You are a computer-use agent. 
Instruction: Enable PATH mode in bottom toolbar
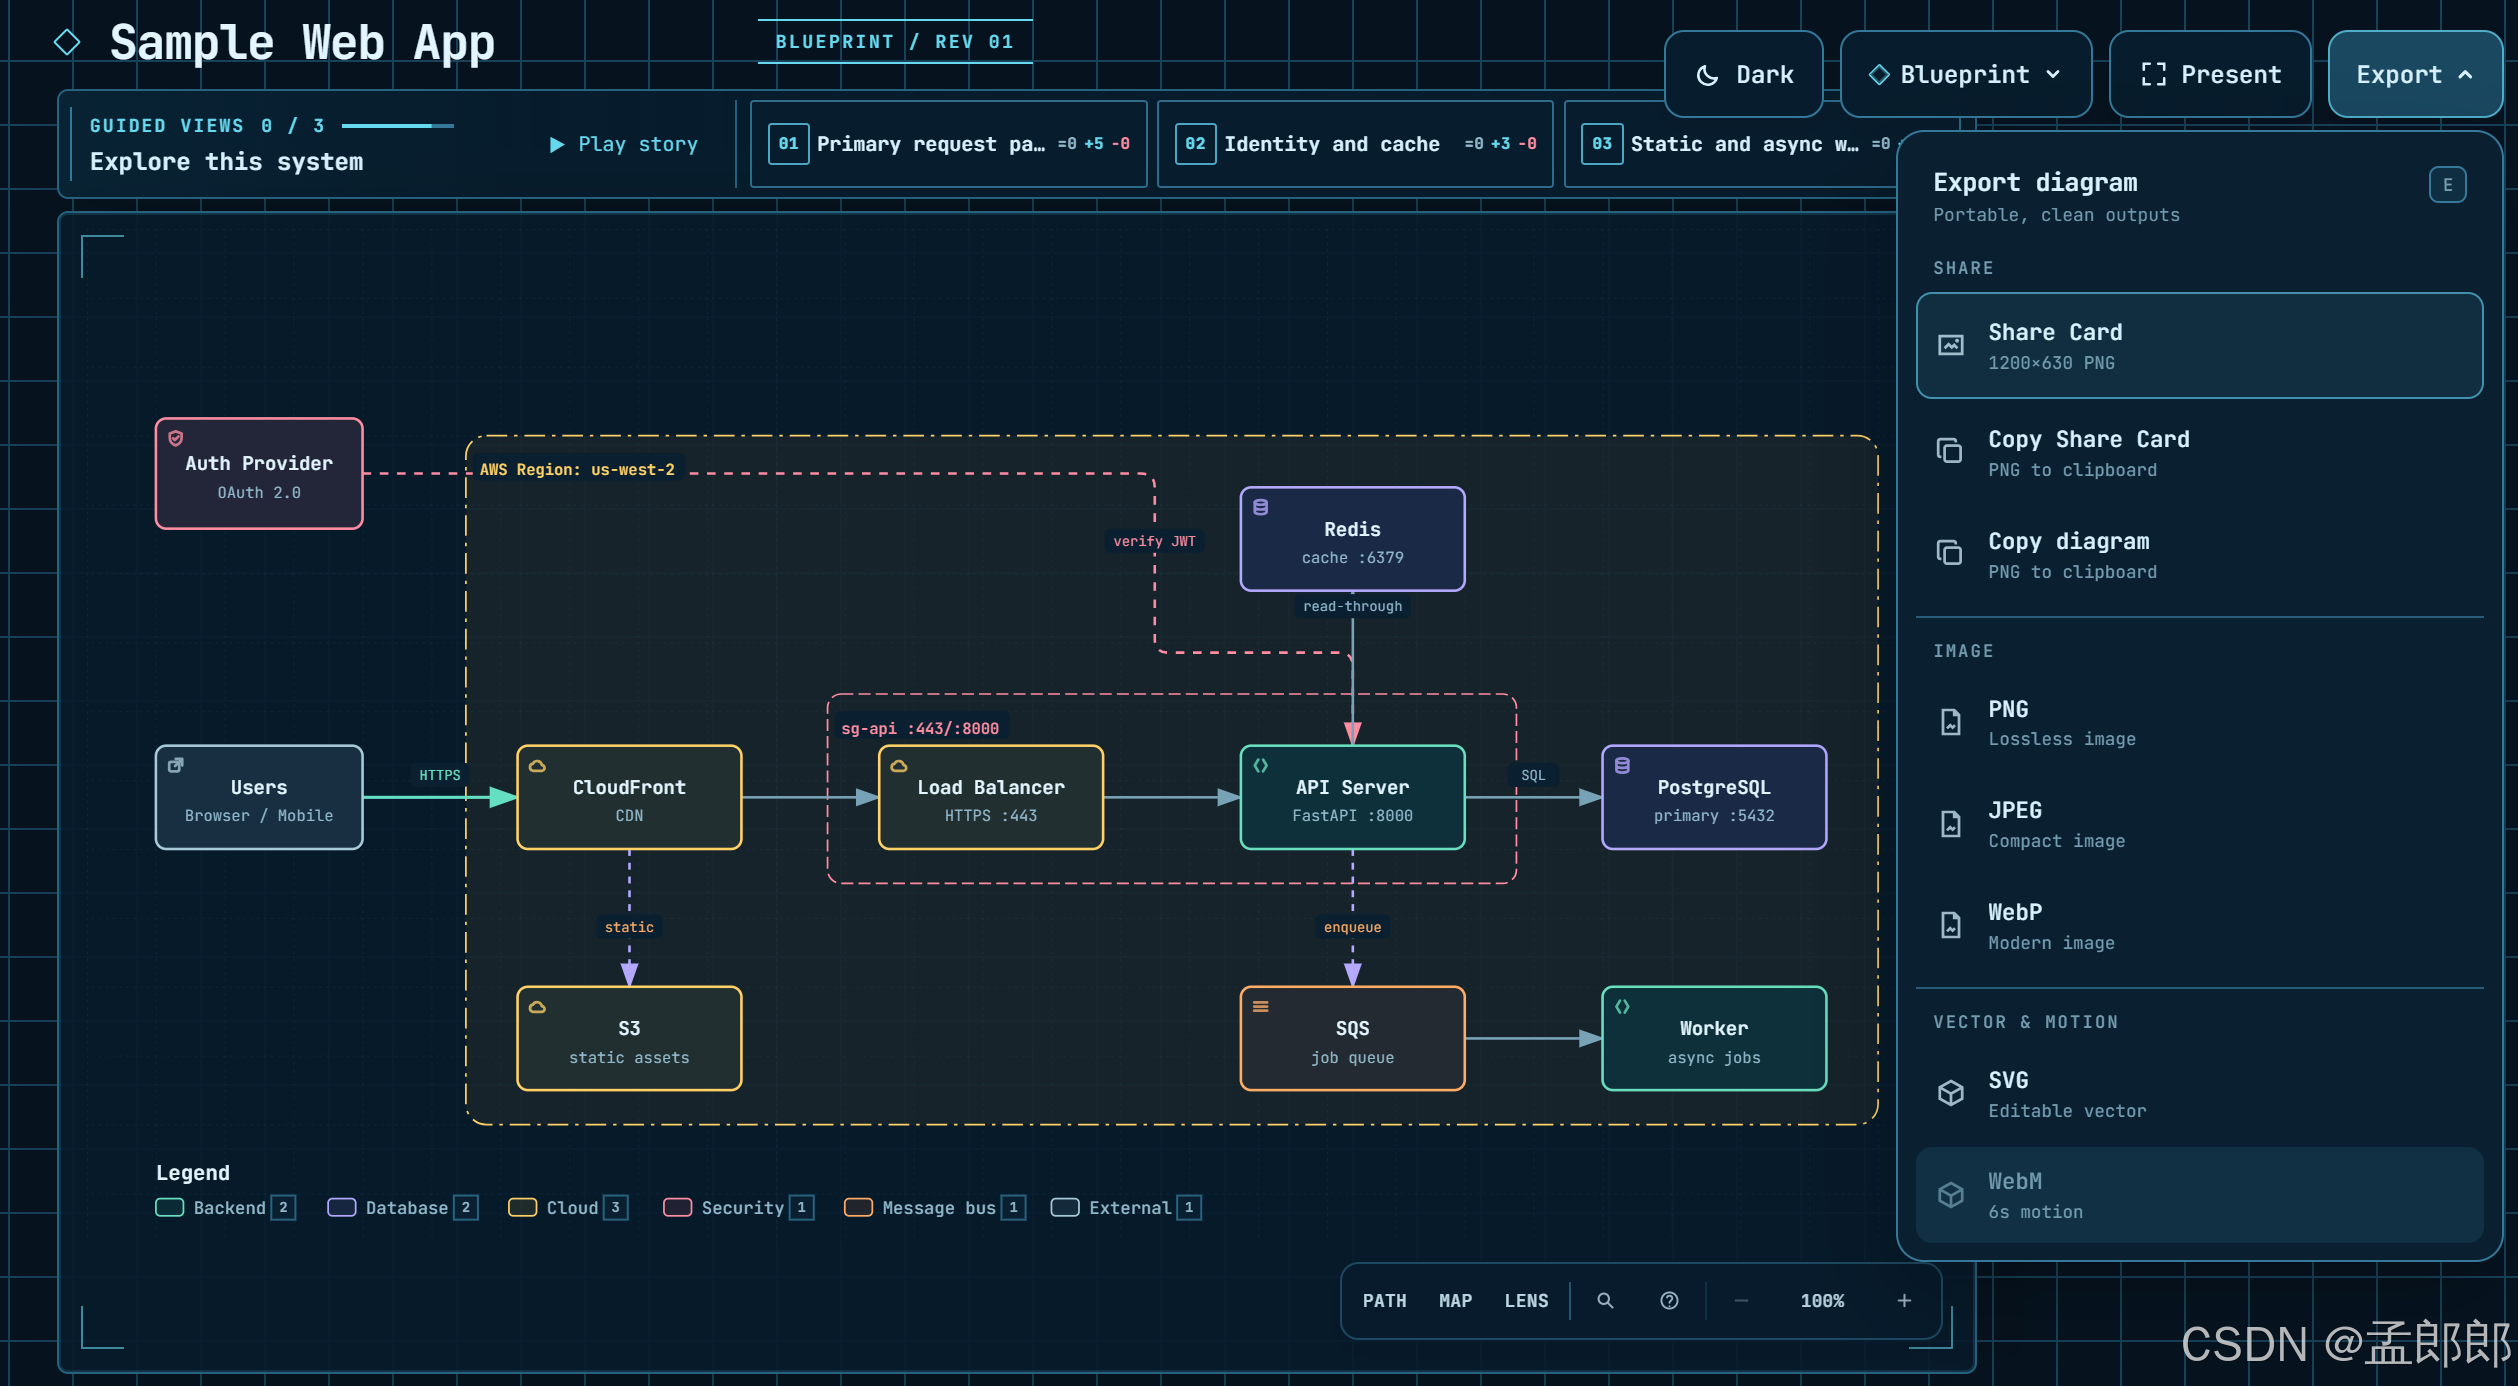(x=1384, y=1301)
